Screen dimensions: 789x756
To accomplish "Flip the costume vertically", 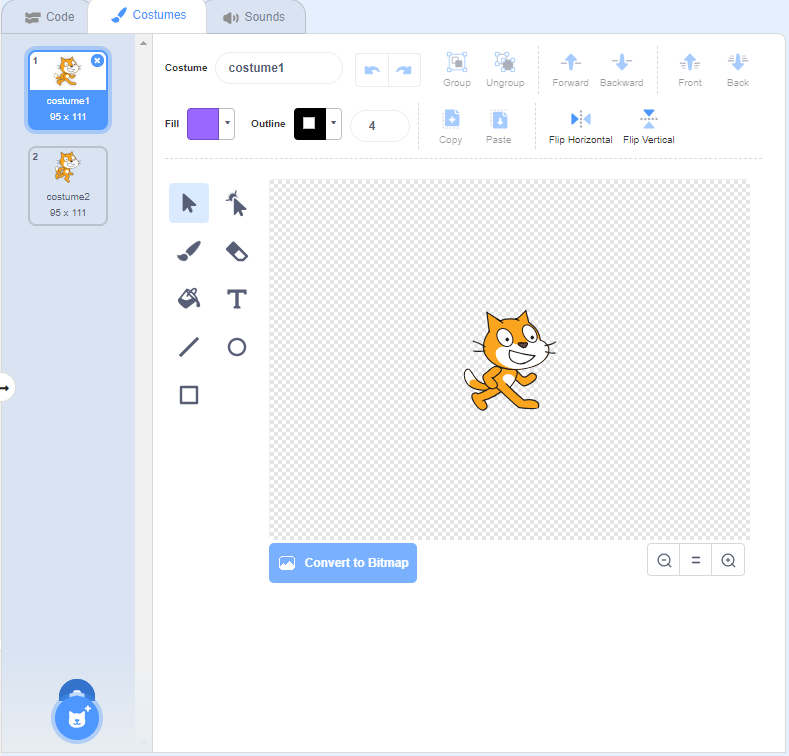I will [649, 127].
